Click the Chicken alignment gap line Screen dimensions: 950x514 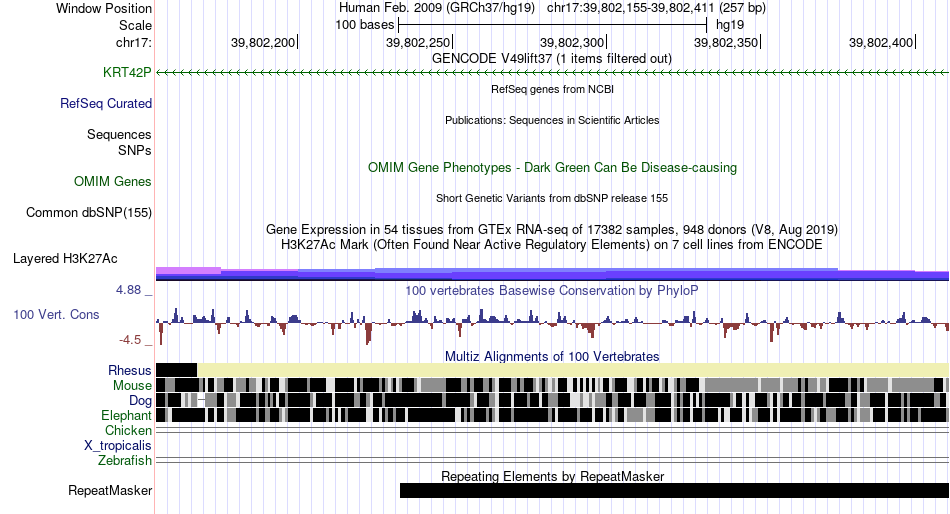click(x=553, y=430)
